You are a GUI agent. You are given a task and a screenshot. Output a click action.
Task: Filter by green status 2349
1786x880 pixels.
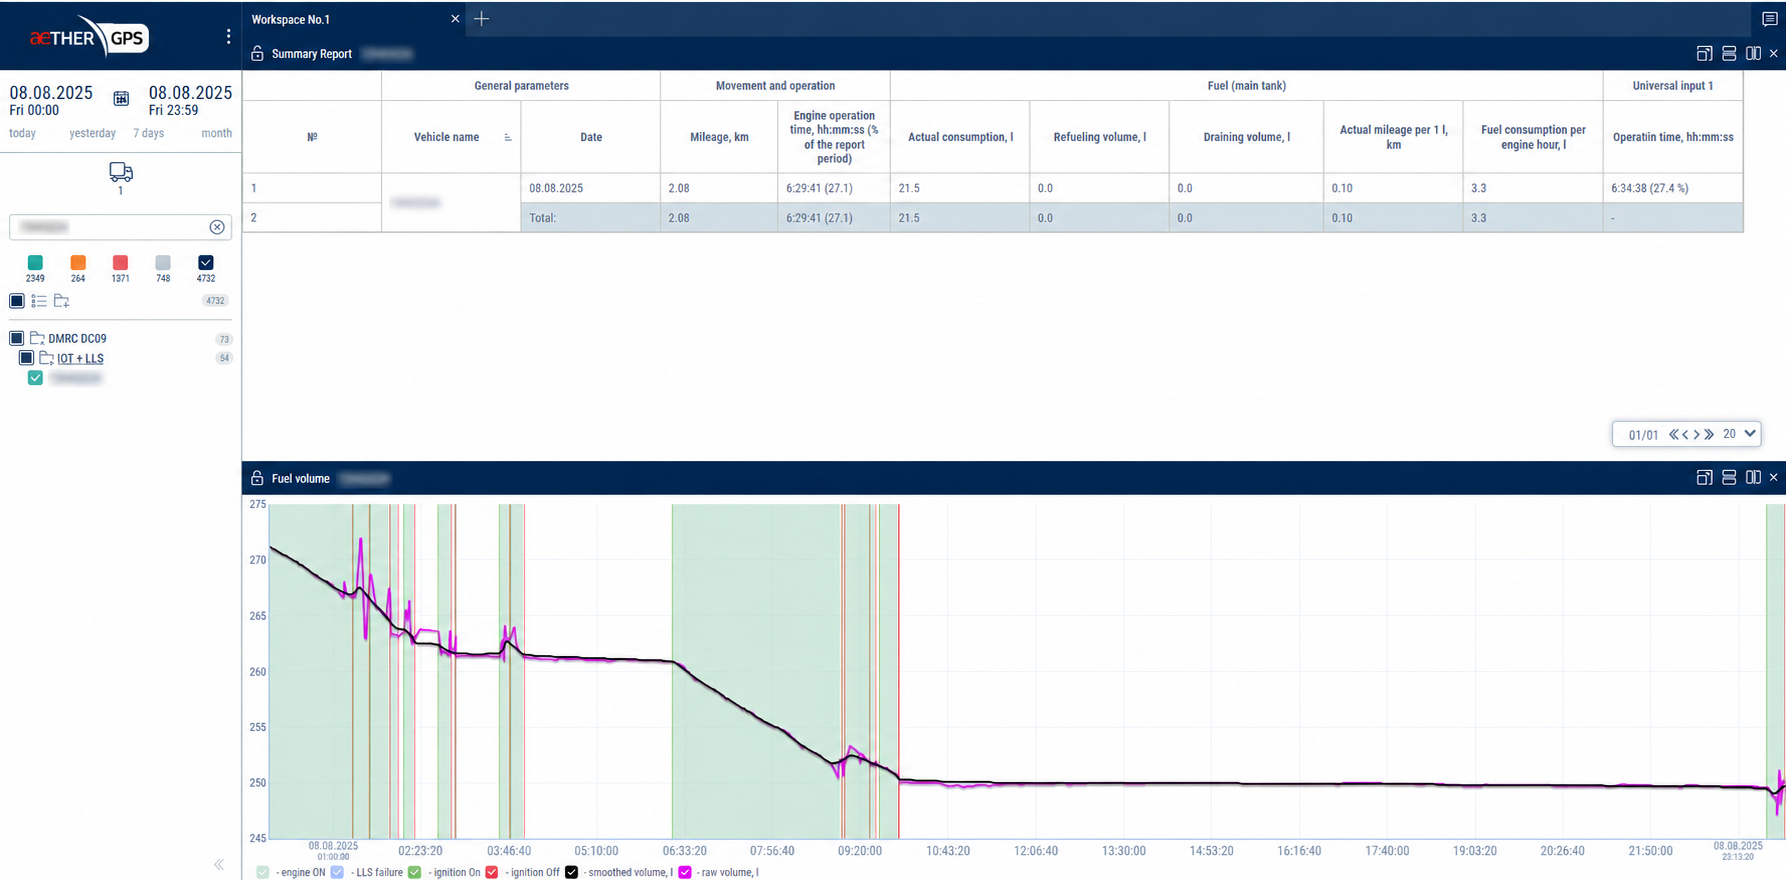point(35,263)
